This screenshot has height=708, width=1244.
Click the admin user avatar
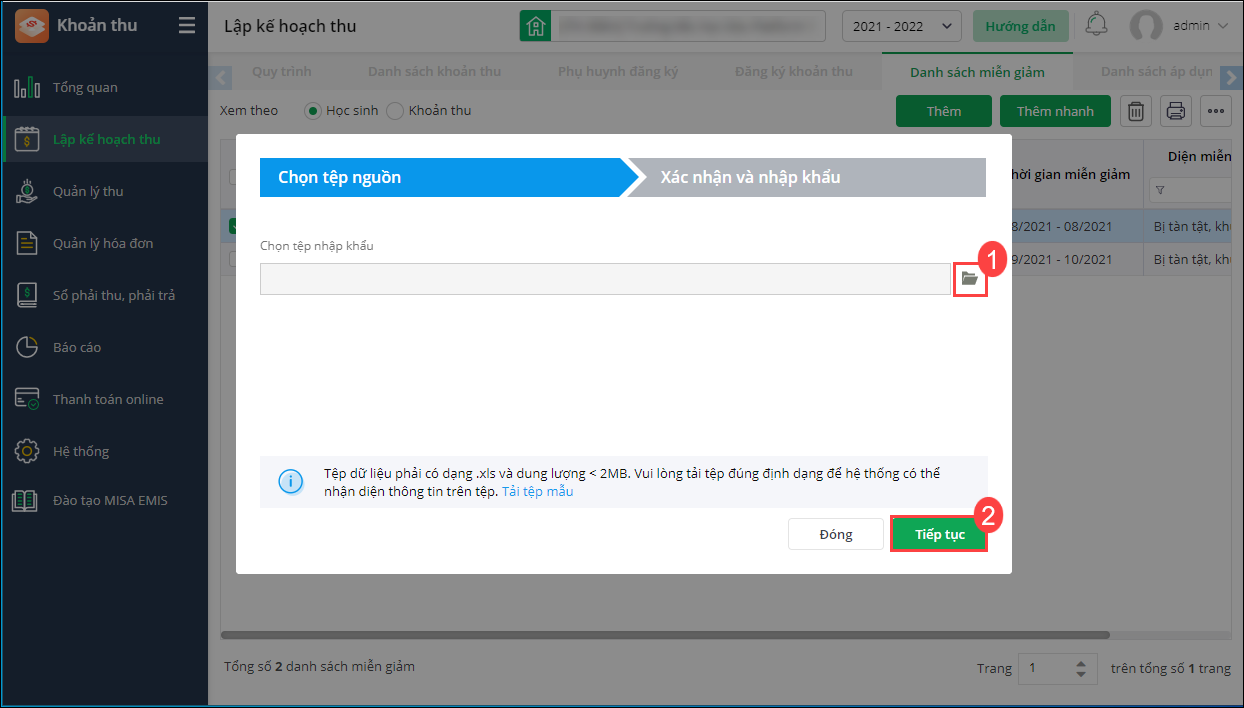pyautogui.click(x=1146, y=26)
